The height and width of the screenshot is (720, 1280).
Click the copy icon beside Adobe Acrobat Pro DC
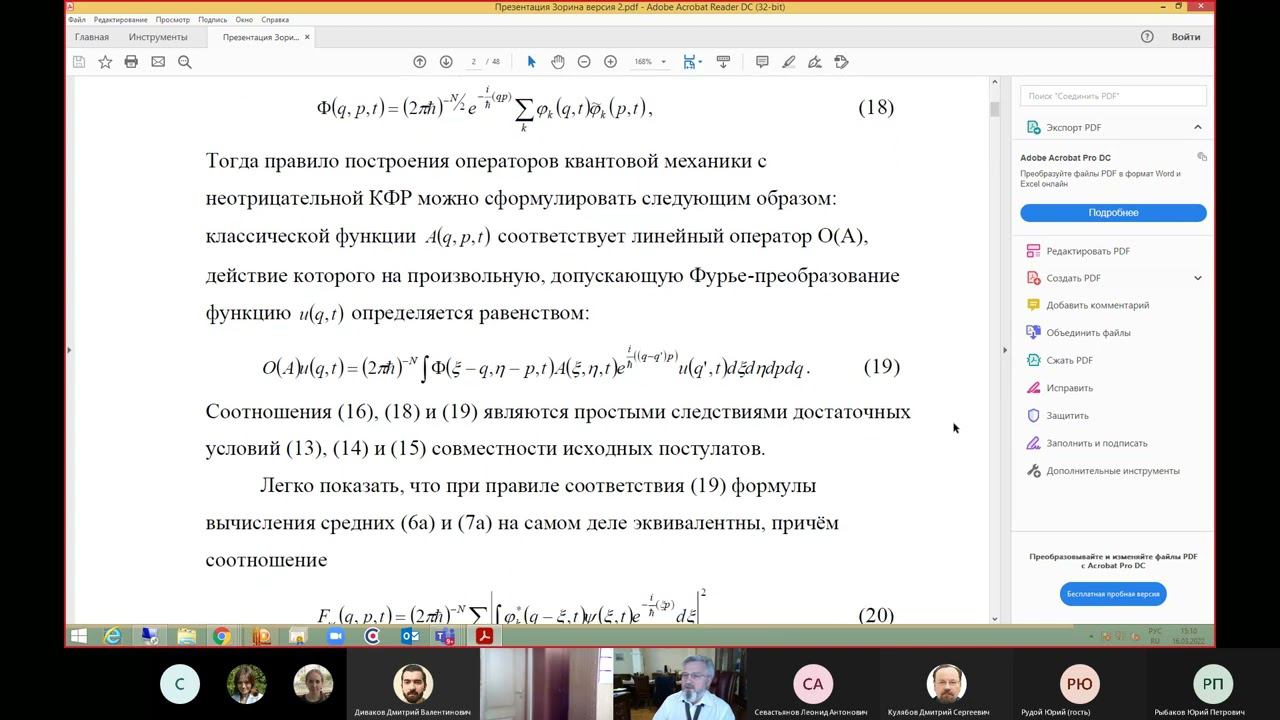coord(1202,157)
